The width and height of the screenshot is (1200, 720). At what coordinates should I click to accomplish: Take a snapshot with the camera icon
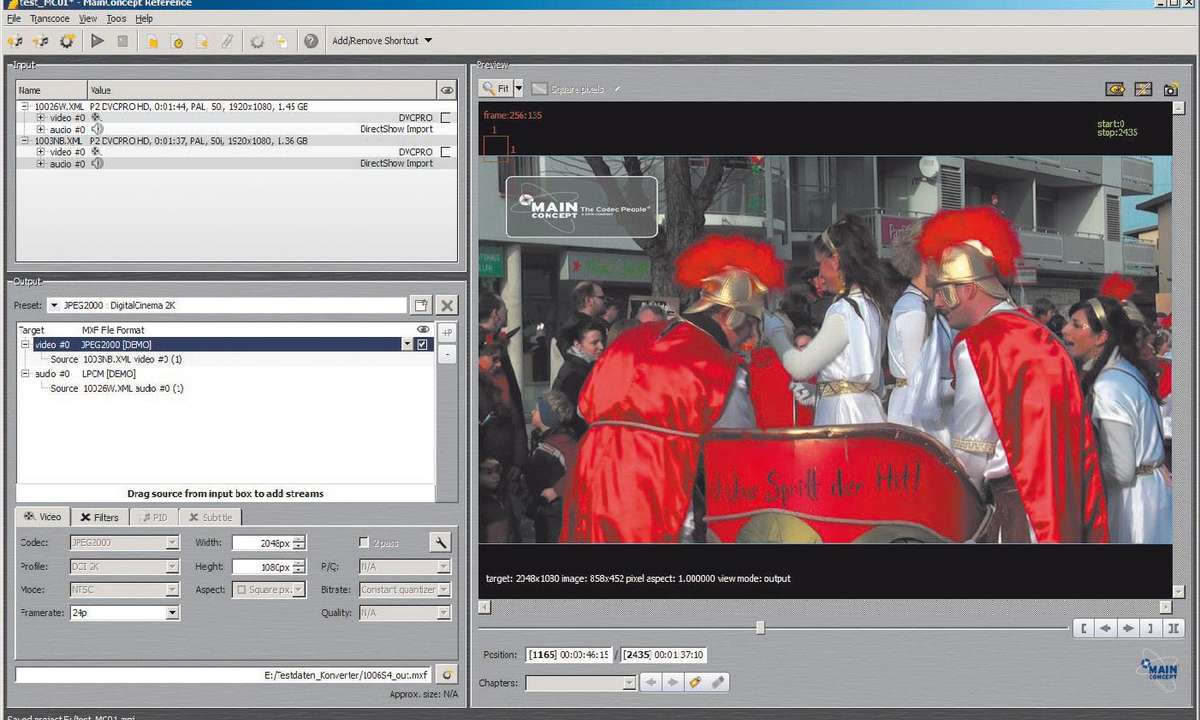[1170, 90]
